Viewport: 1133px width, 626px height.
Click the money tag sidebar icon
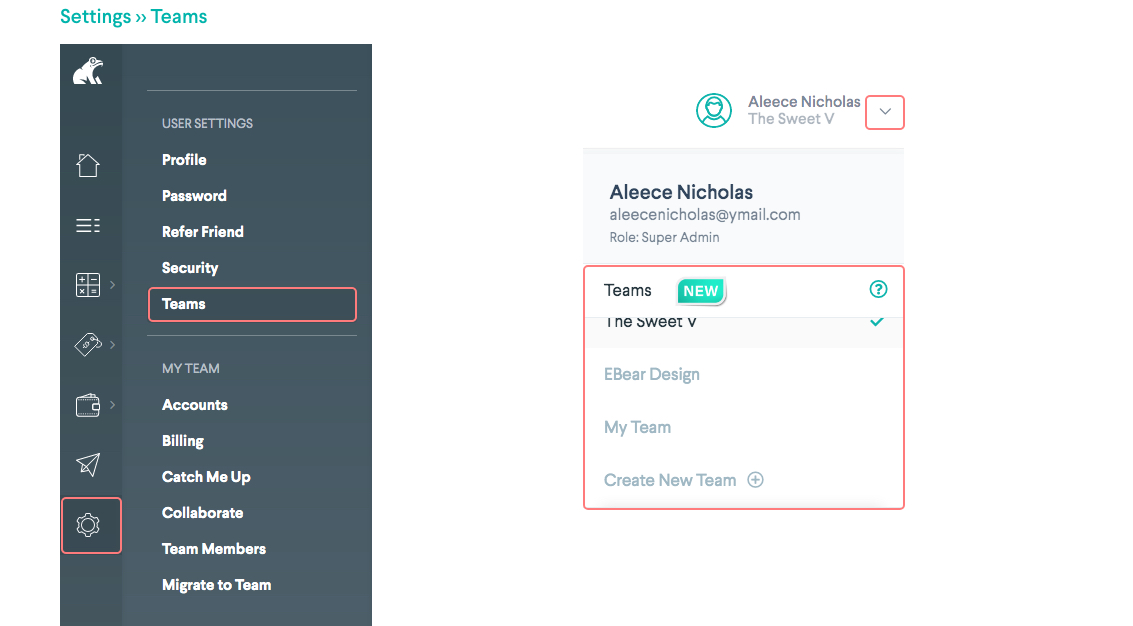coord(88,345)
